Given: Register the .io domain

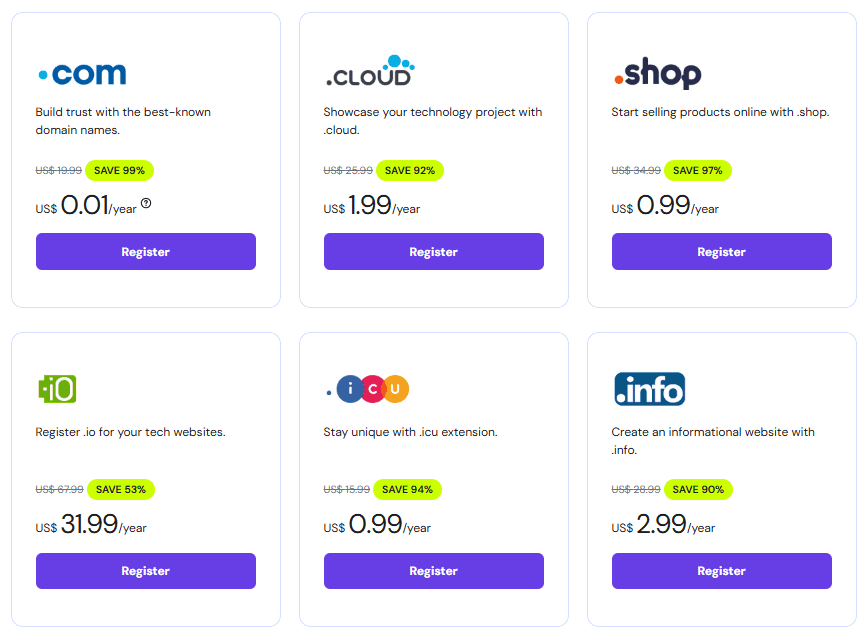Looking at the screenshot, I should point(145,571).
